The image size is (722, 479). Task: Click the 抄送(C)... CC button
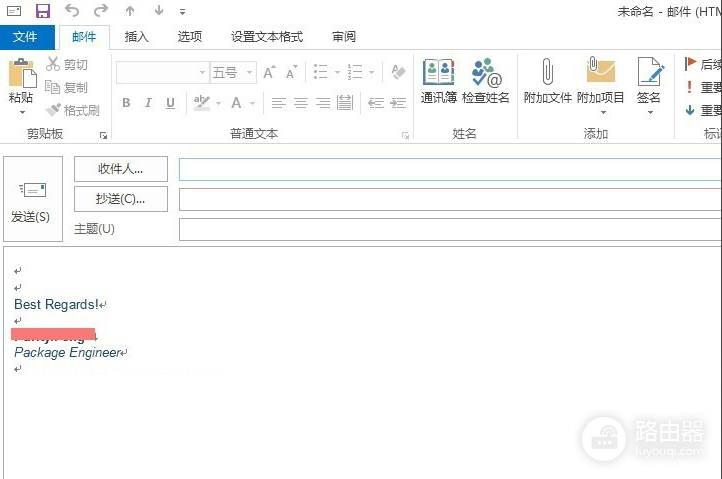click(121, 199)
